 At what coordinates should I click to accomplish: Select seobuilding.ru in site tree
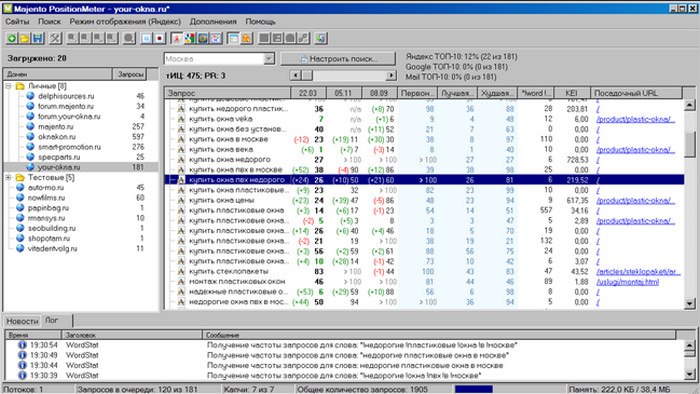pos(51,228)
